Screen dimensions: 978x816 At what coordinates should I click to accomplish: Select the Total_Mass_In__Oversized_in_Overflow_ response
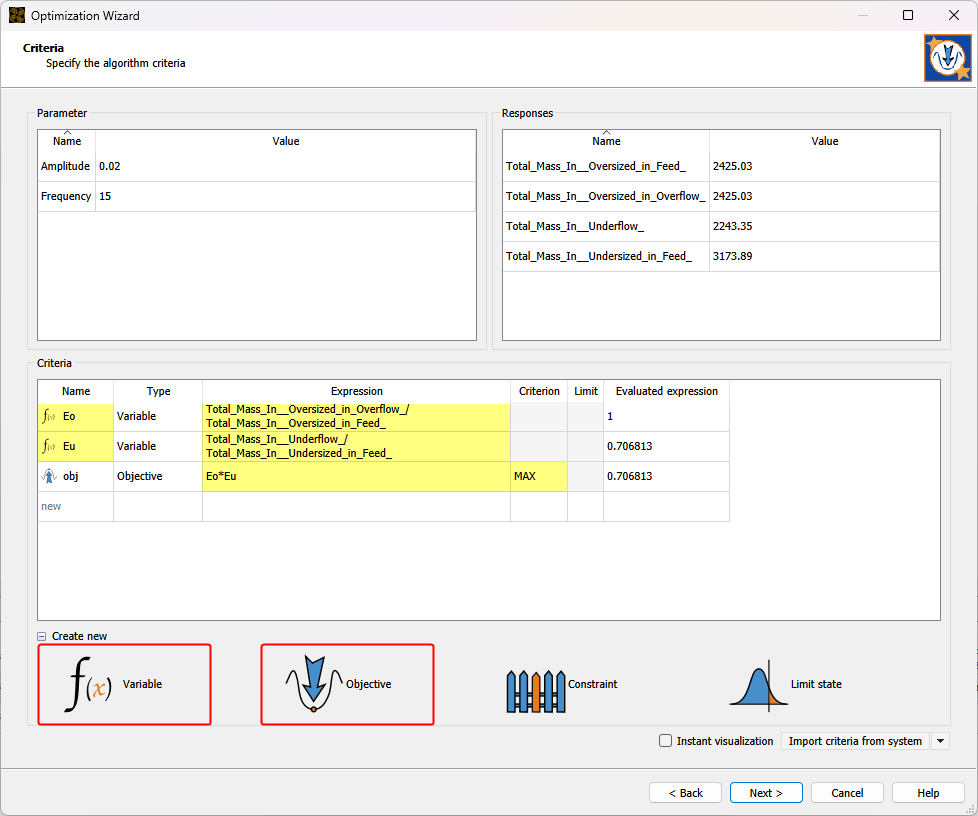606,197
